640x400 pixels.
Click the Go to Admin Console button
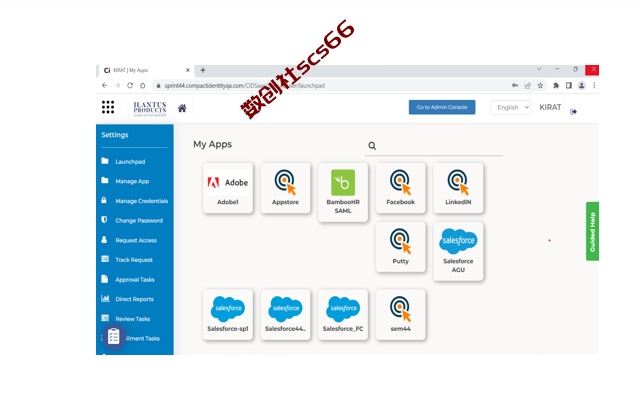pyautogui.click(x=442, y=107)
